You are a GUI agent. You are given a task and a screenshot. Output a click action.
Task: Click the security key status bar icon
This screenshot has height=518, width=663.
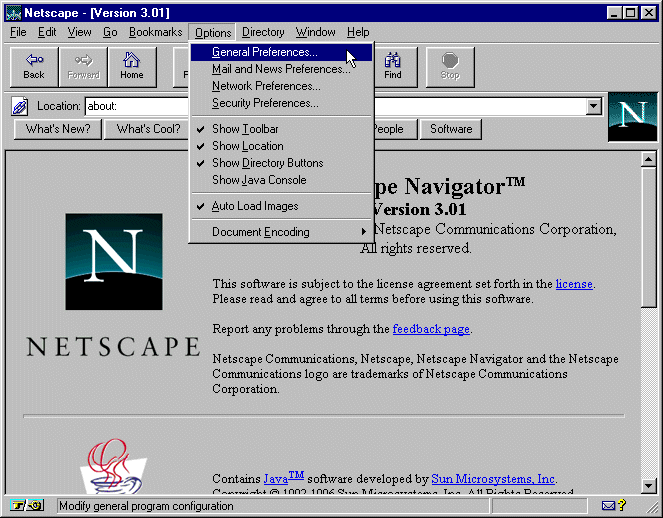tap(26, 505)
